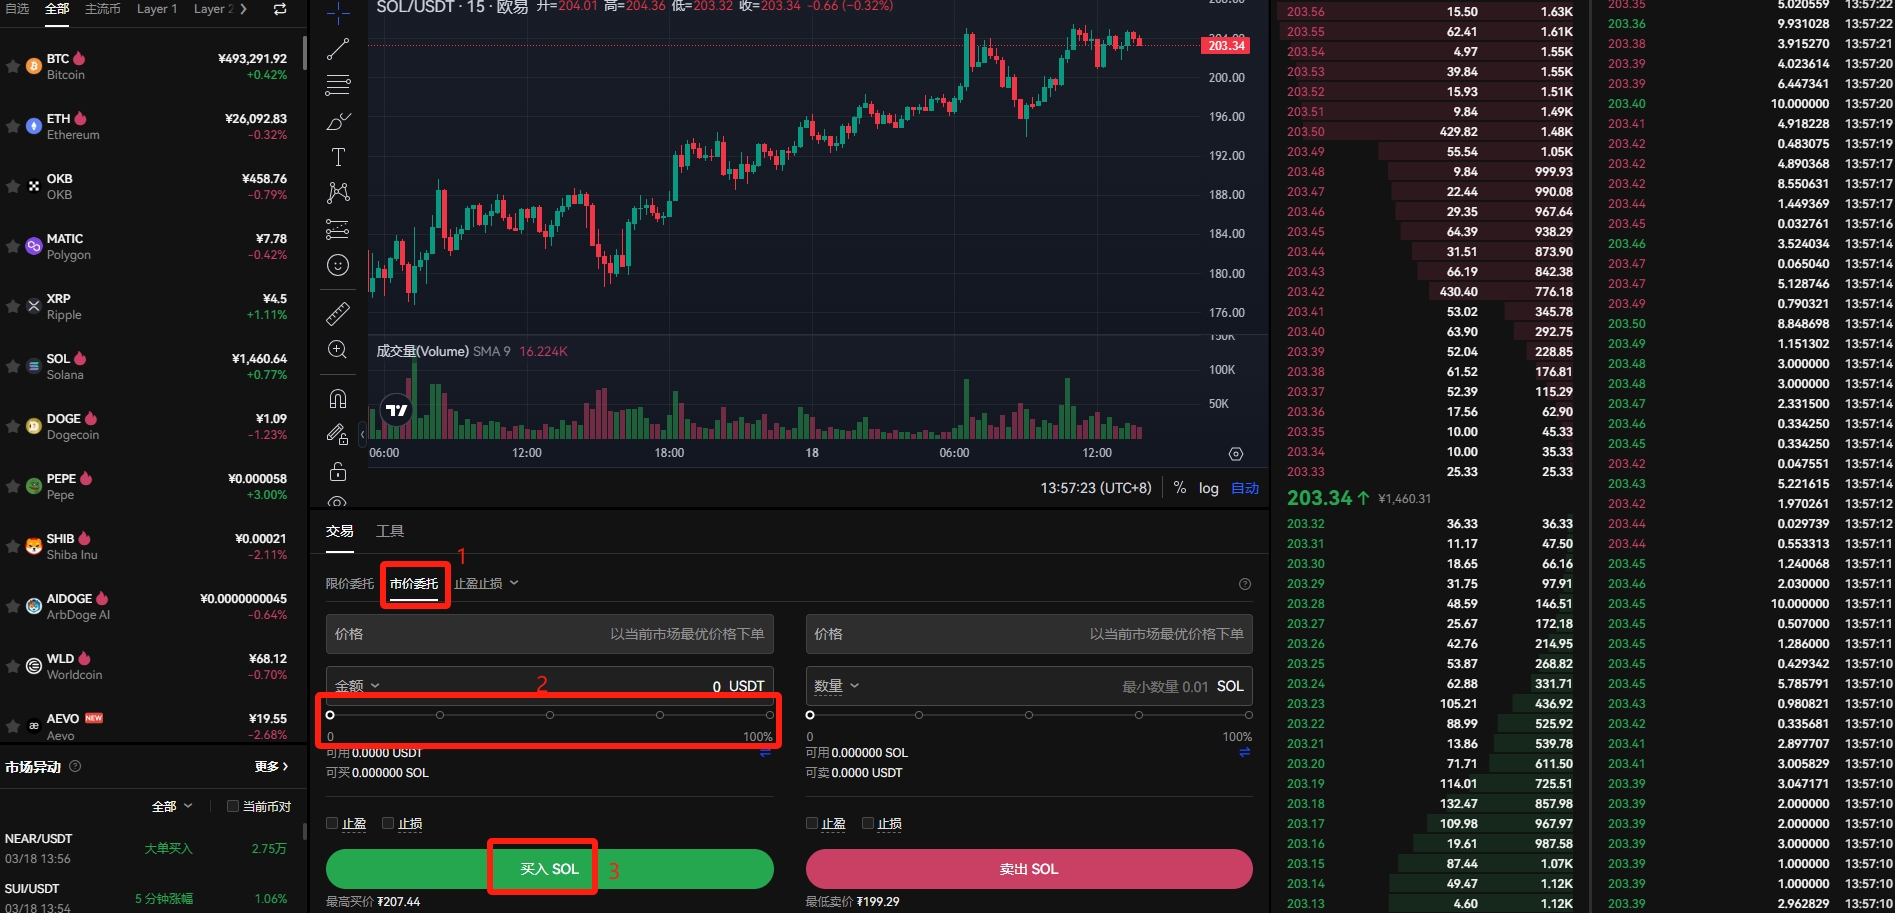The width and height of the screenshot is (1895, 913).
Task: Expand more coin category tabs arrow
Action: (x=243, y=9)
